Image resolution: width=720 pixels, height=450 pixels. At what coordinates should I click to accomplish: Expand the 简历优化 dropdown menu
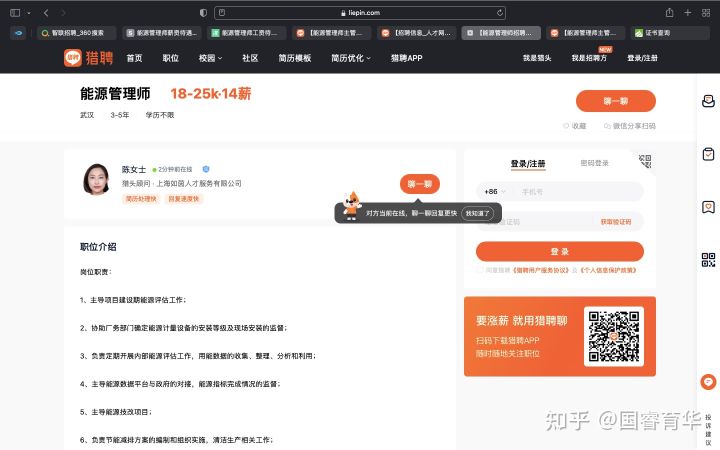pos(351,58)
